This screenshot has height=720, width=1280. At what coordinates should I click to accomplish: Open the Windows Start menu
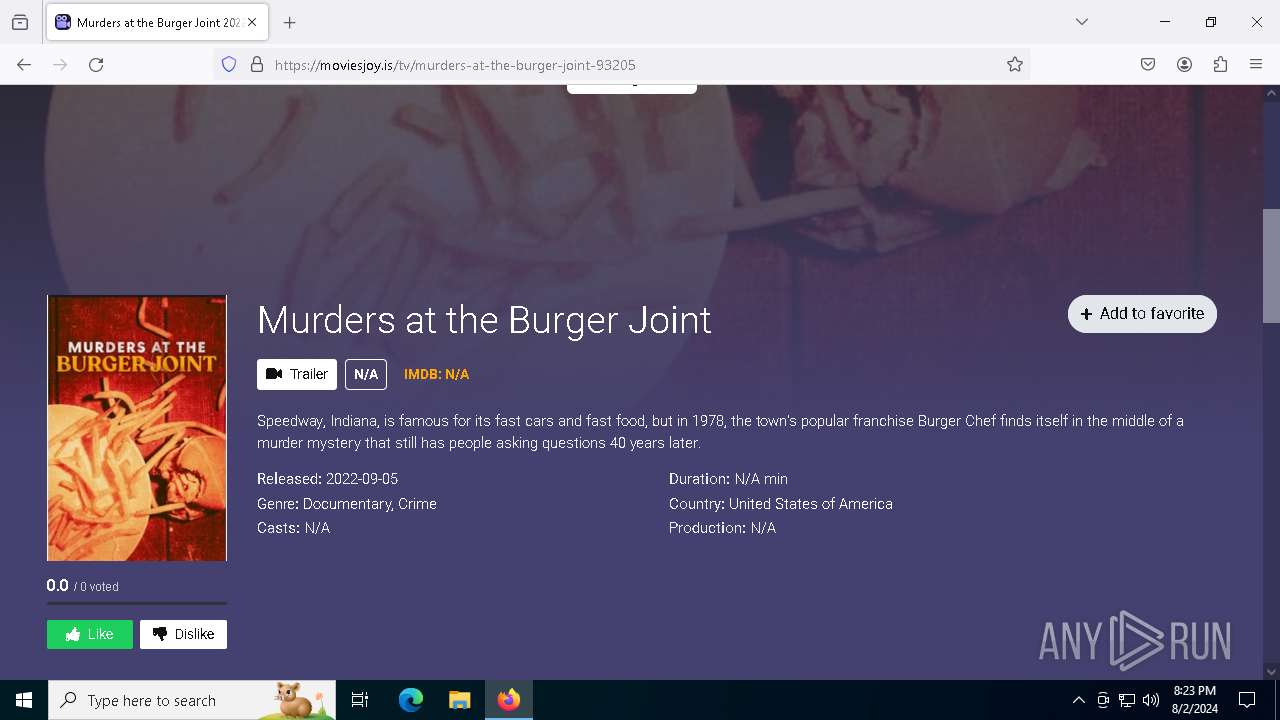24,700
